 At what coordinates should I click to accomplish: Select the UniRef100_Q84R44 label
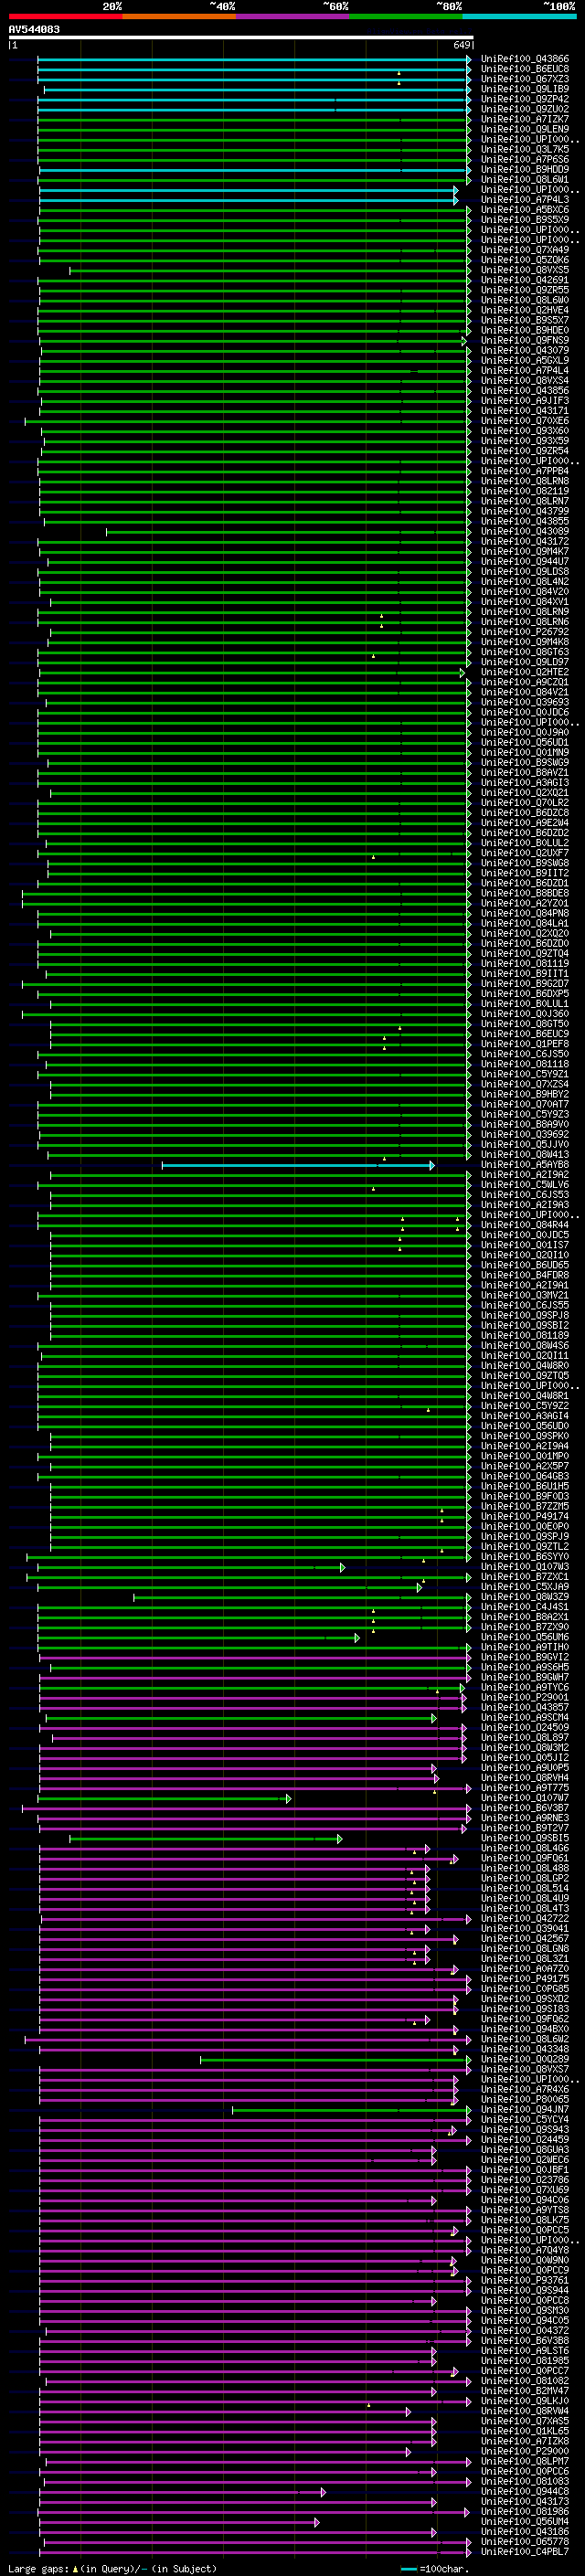[x=525, y=1225]
